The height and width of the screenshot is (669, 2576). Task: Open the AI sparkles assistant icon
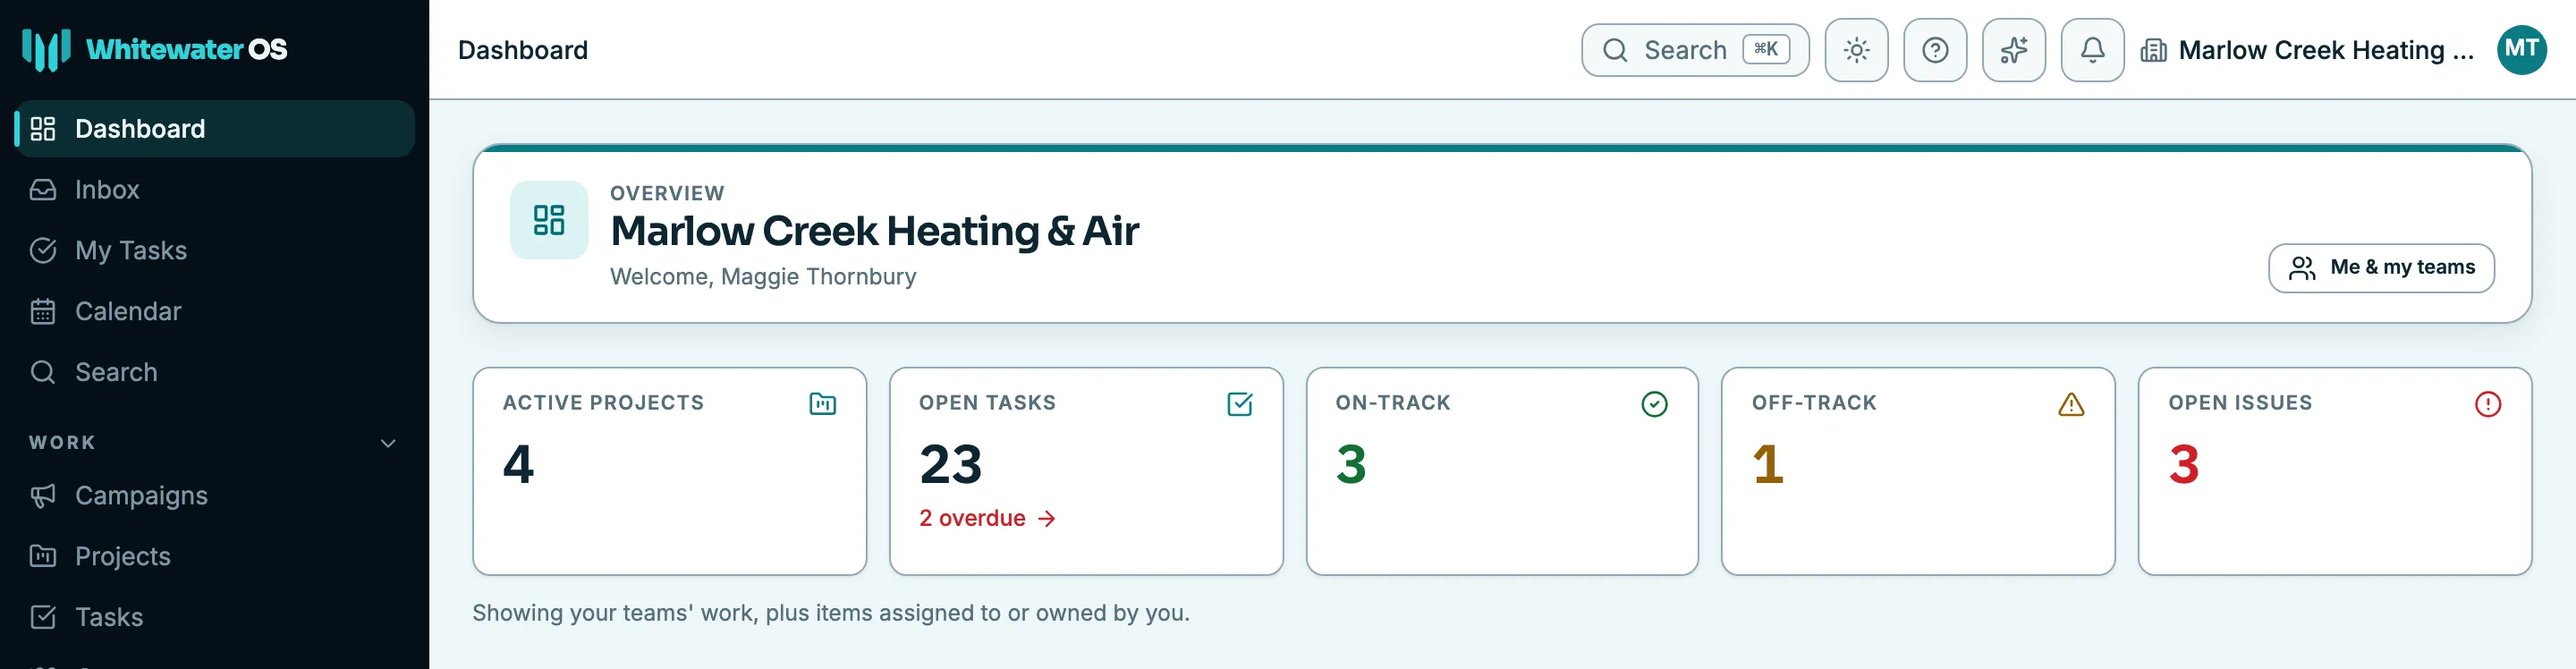point(2014,50)
